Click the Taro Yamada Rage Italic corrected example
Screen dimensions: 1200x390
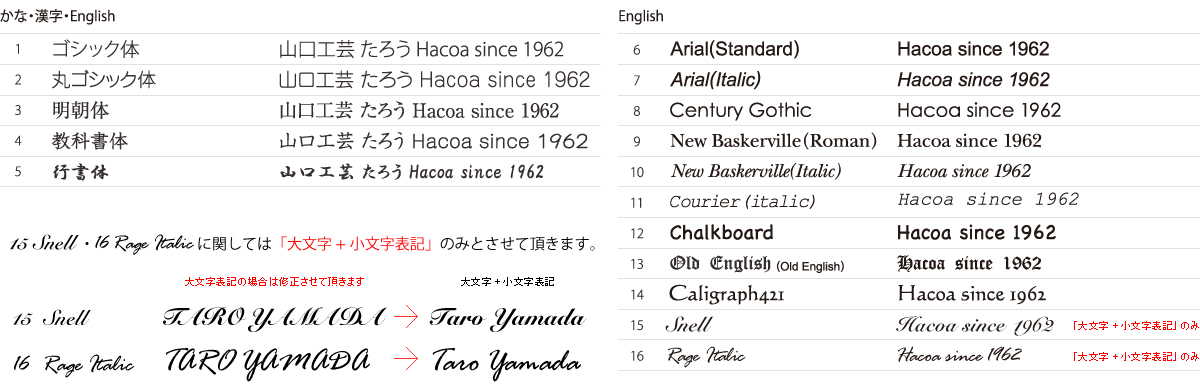(506, 360)
